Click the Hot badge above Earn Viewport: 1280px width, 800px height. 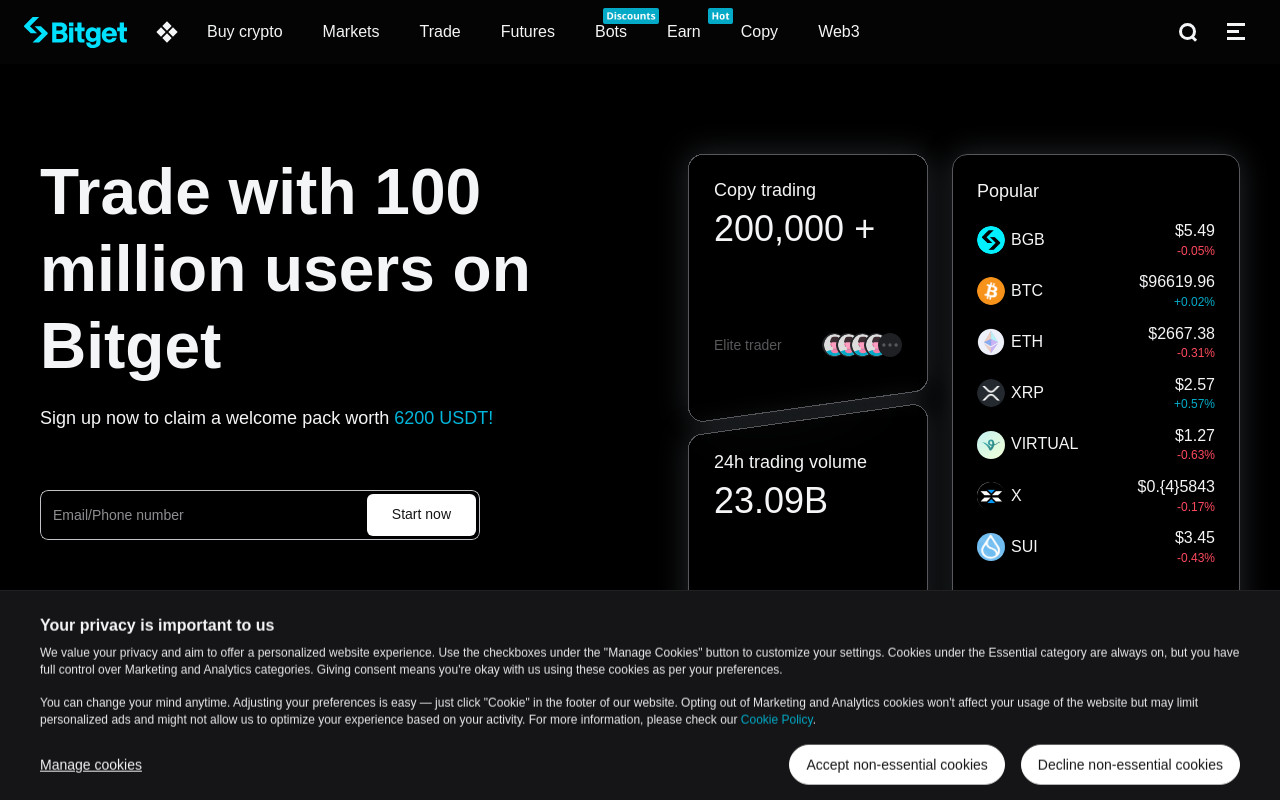coord(720,16)
